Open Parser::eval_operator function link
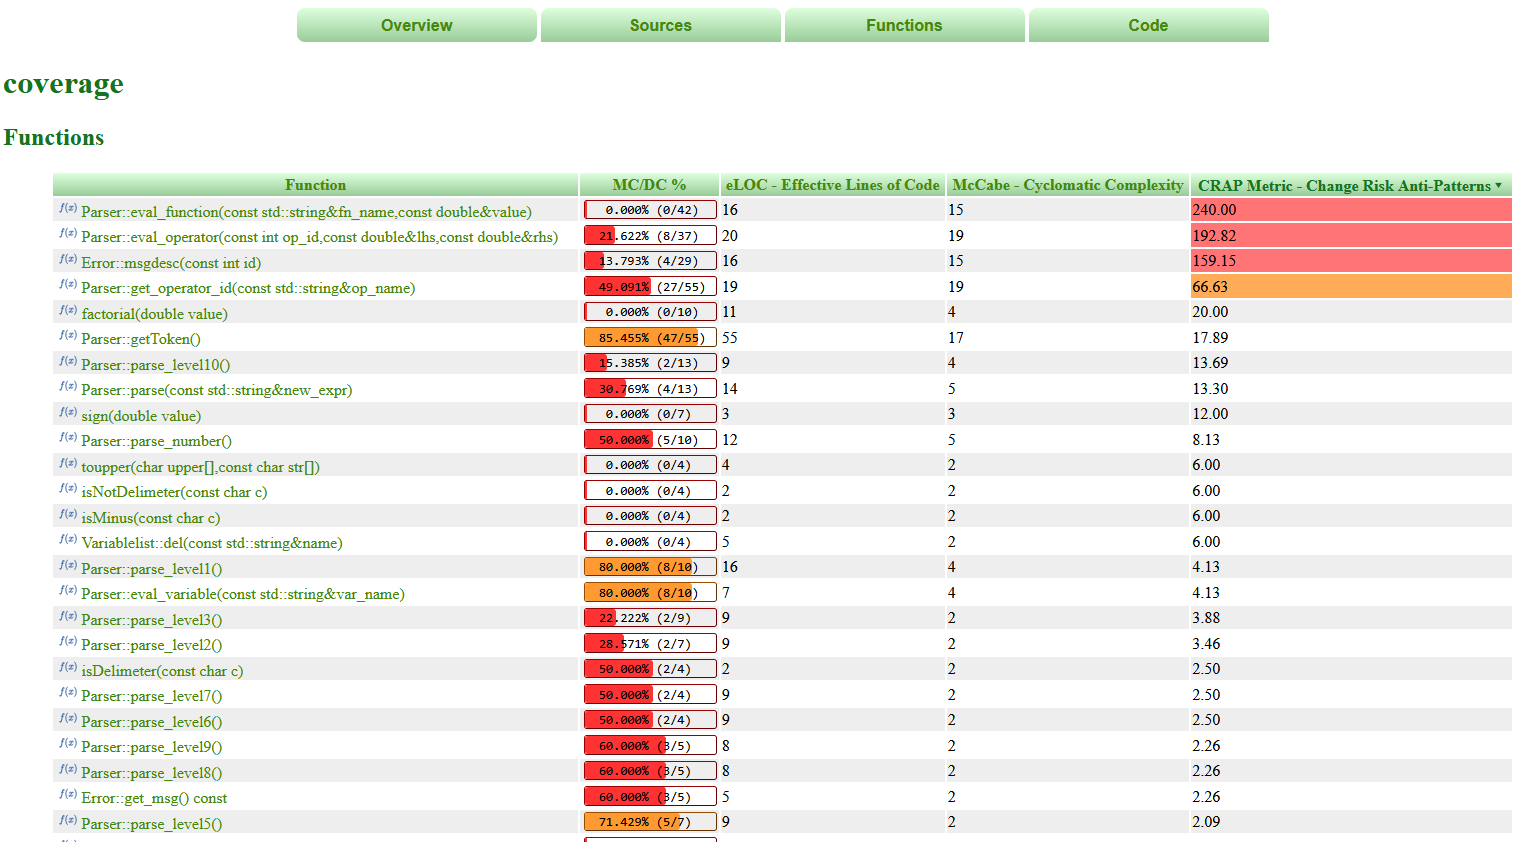 tap(319, 237)
